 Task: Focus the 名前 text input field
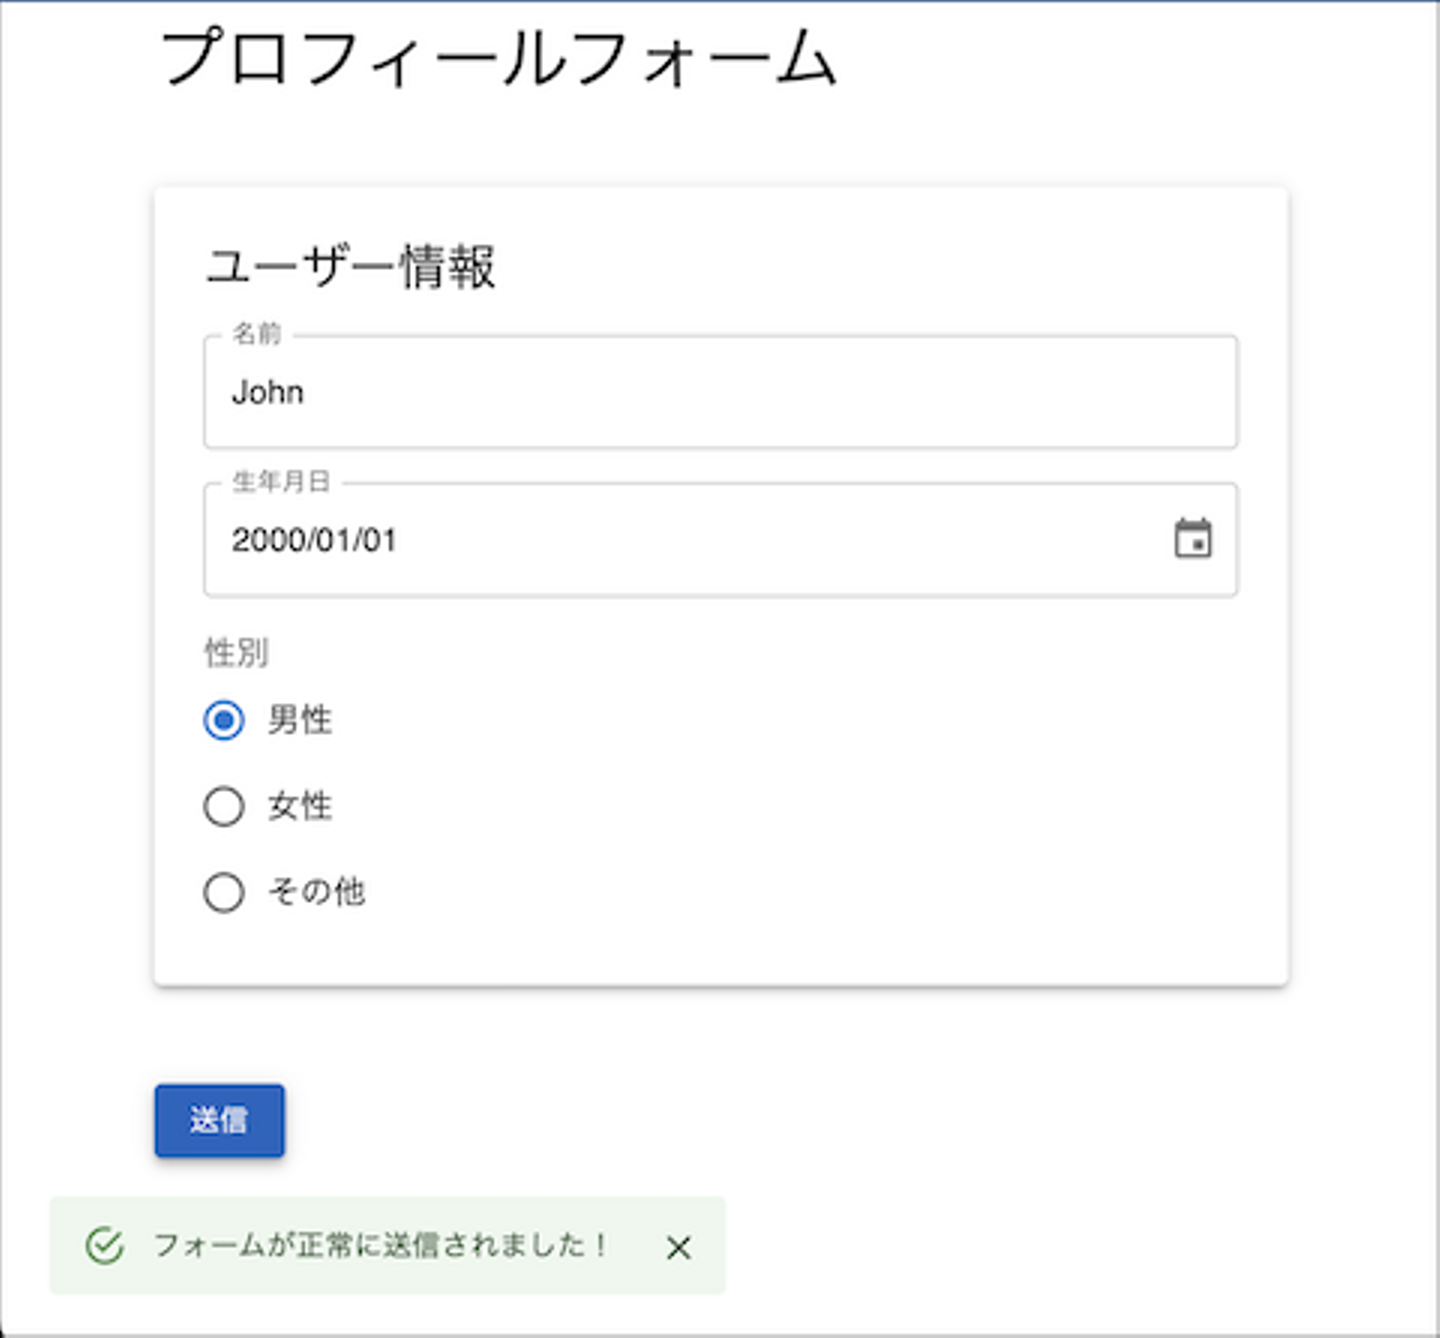[x=720, y=392]
